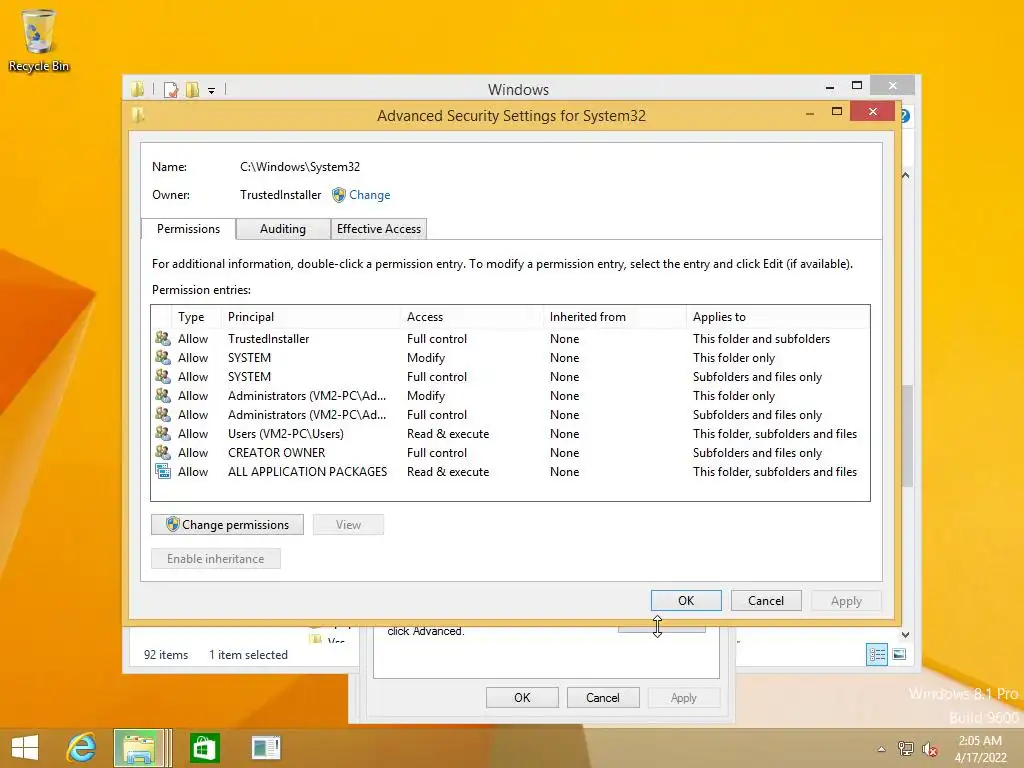Click the Change owner link

coord(370,195)
